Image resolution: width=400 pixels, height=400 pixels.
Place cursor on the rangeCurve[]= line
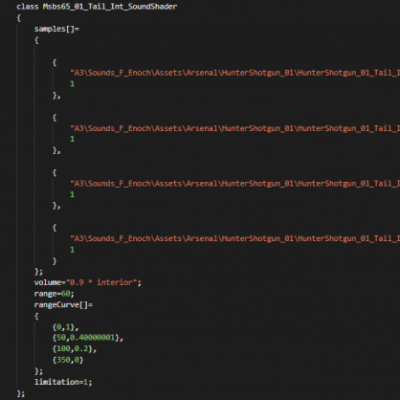coord(63,305)
